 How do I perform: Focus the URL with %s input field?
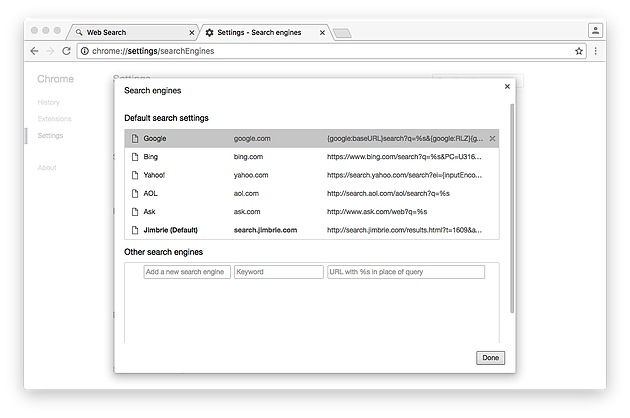coord(406,272)
